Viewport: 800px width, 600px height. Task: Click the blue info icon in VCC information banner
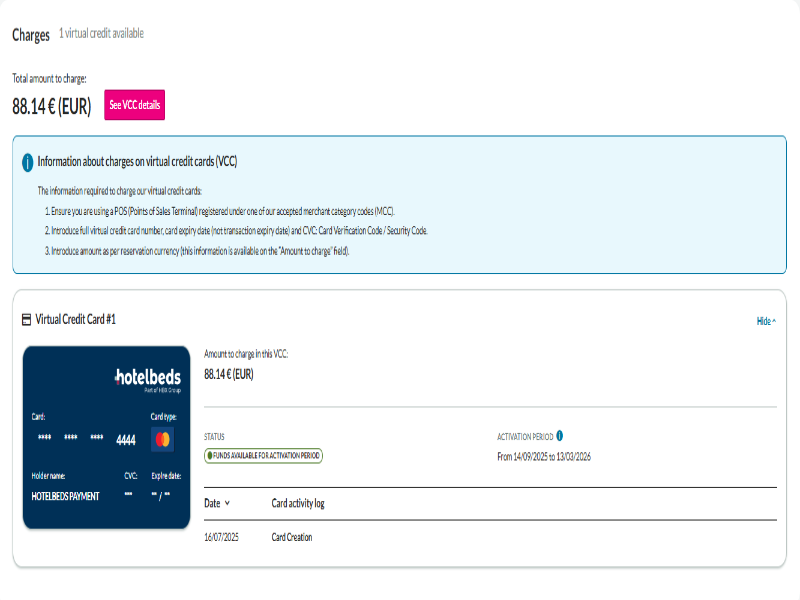coord(28,162)
